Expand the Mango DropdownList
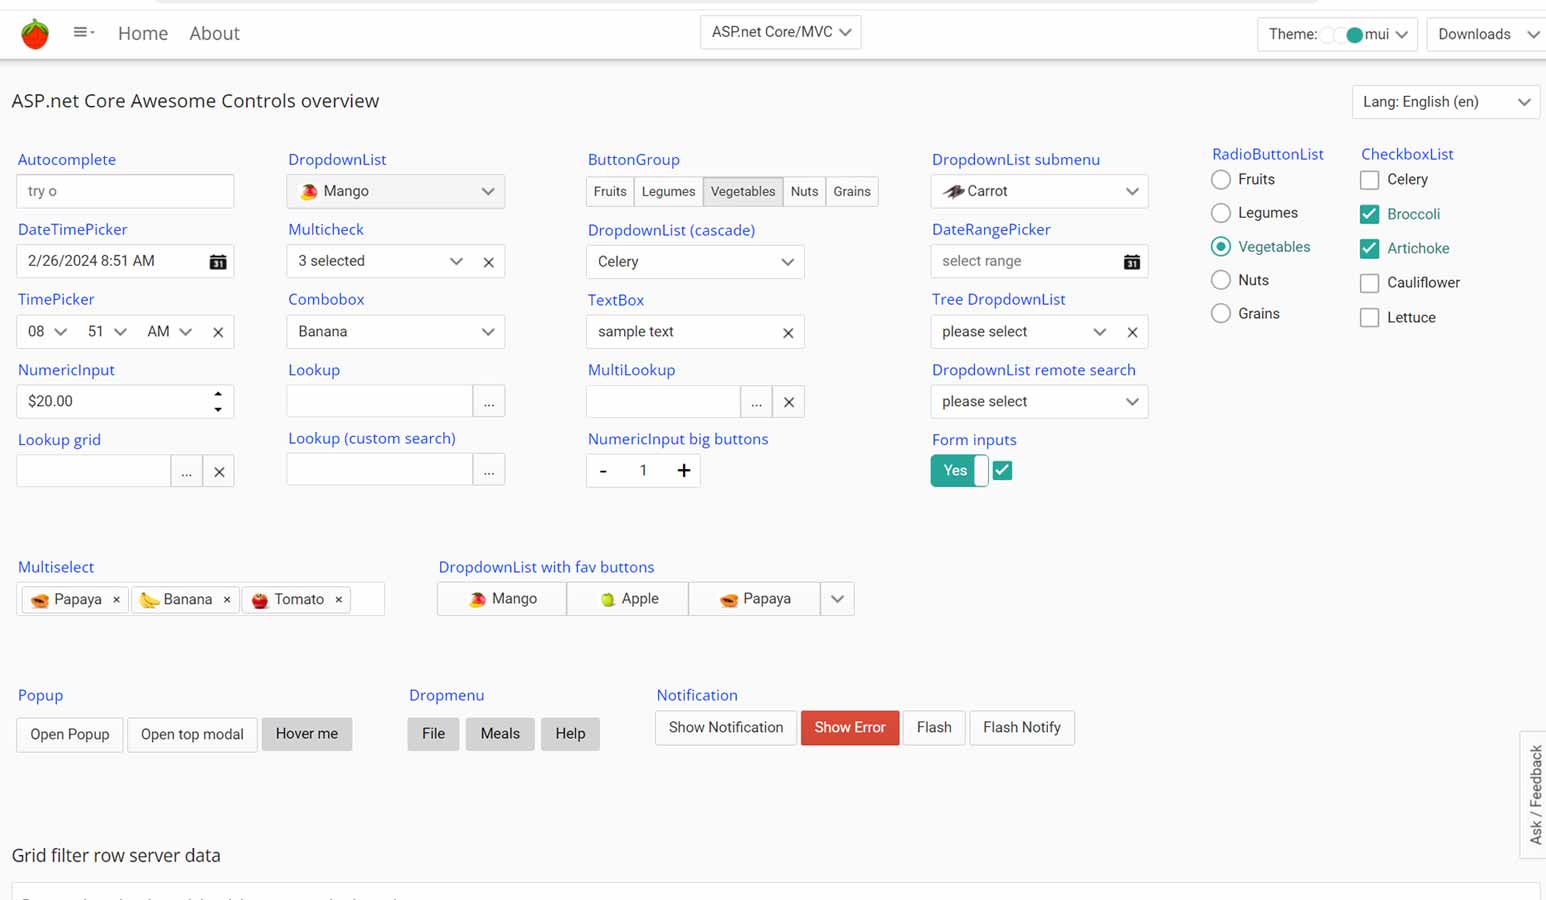Screen dimensions: 1546x900 (x=487, y=192)
